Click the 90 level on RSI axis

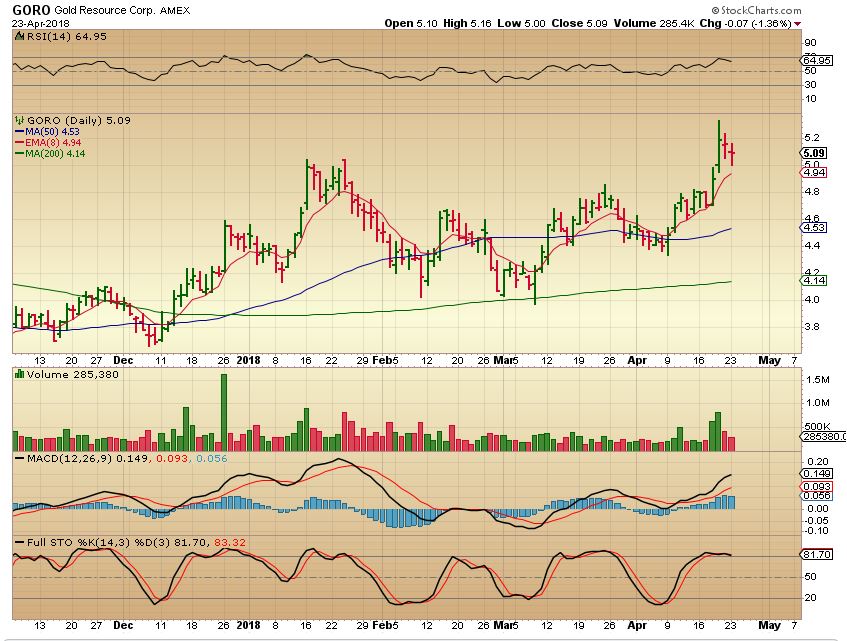click(810, 43)
